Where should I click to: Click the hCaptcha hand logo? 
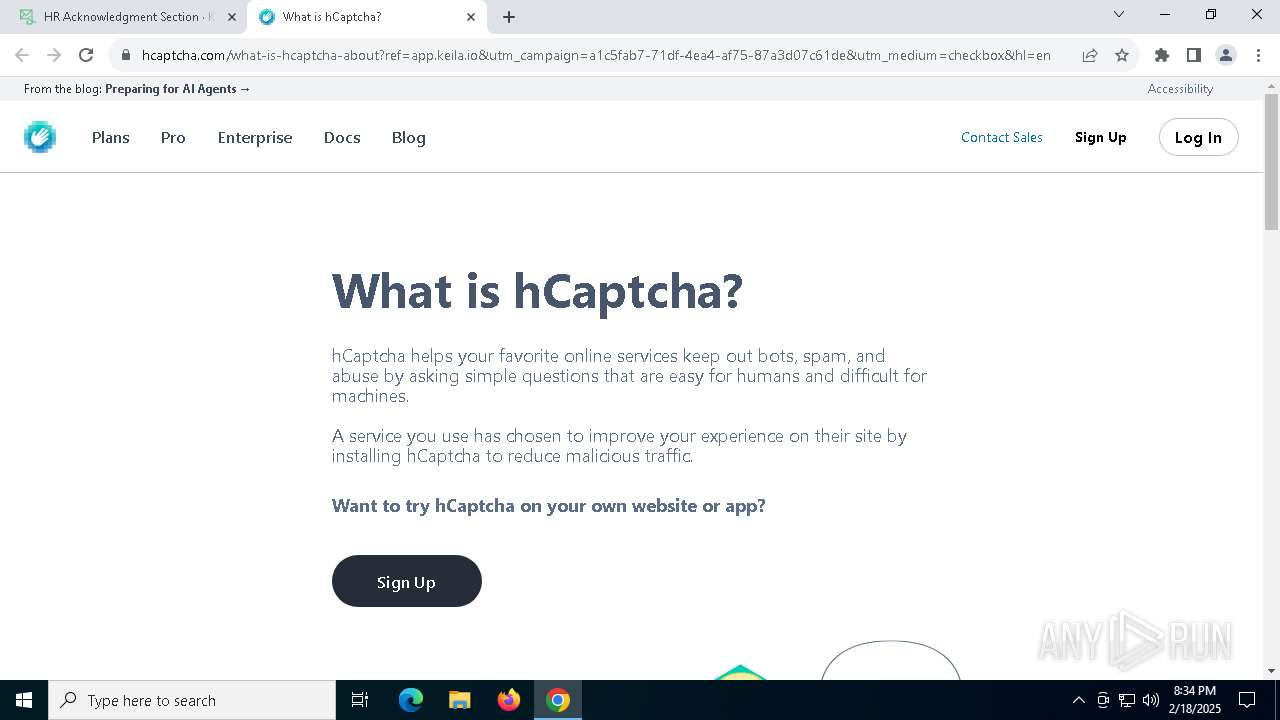40,137
